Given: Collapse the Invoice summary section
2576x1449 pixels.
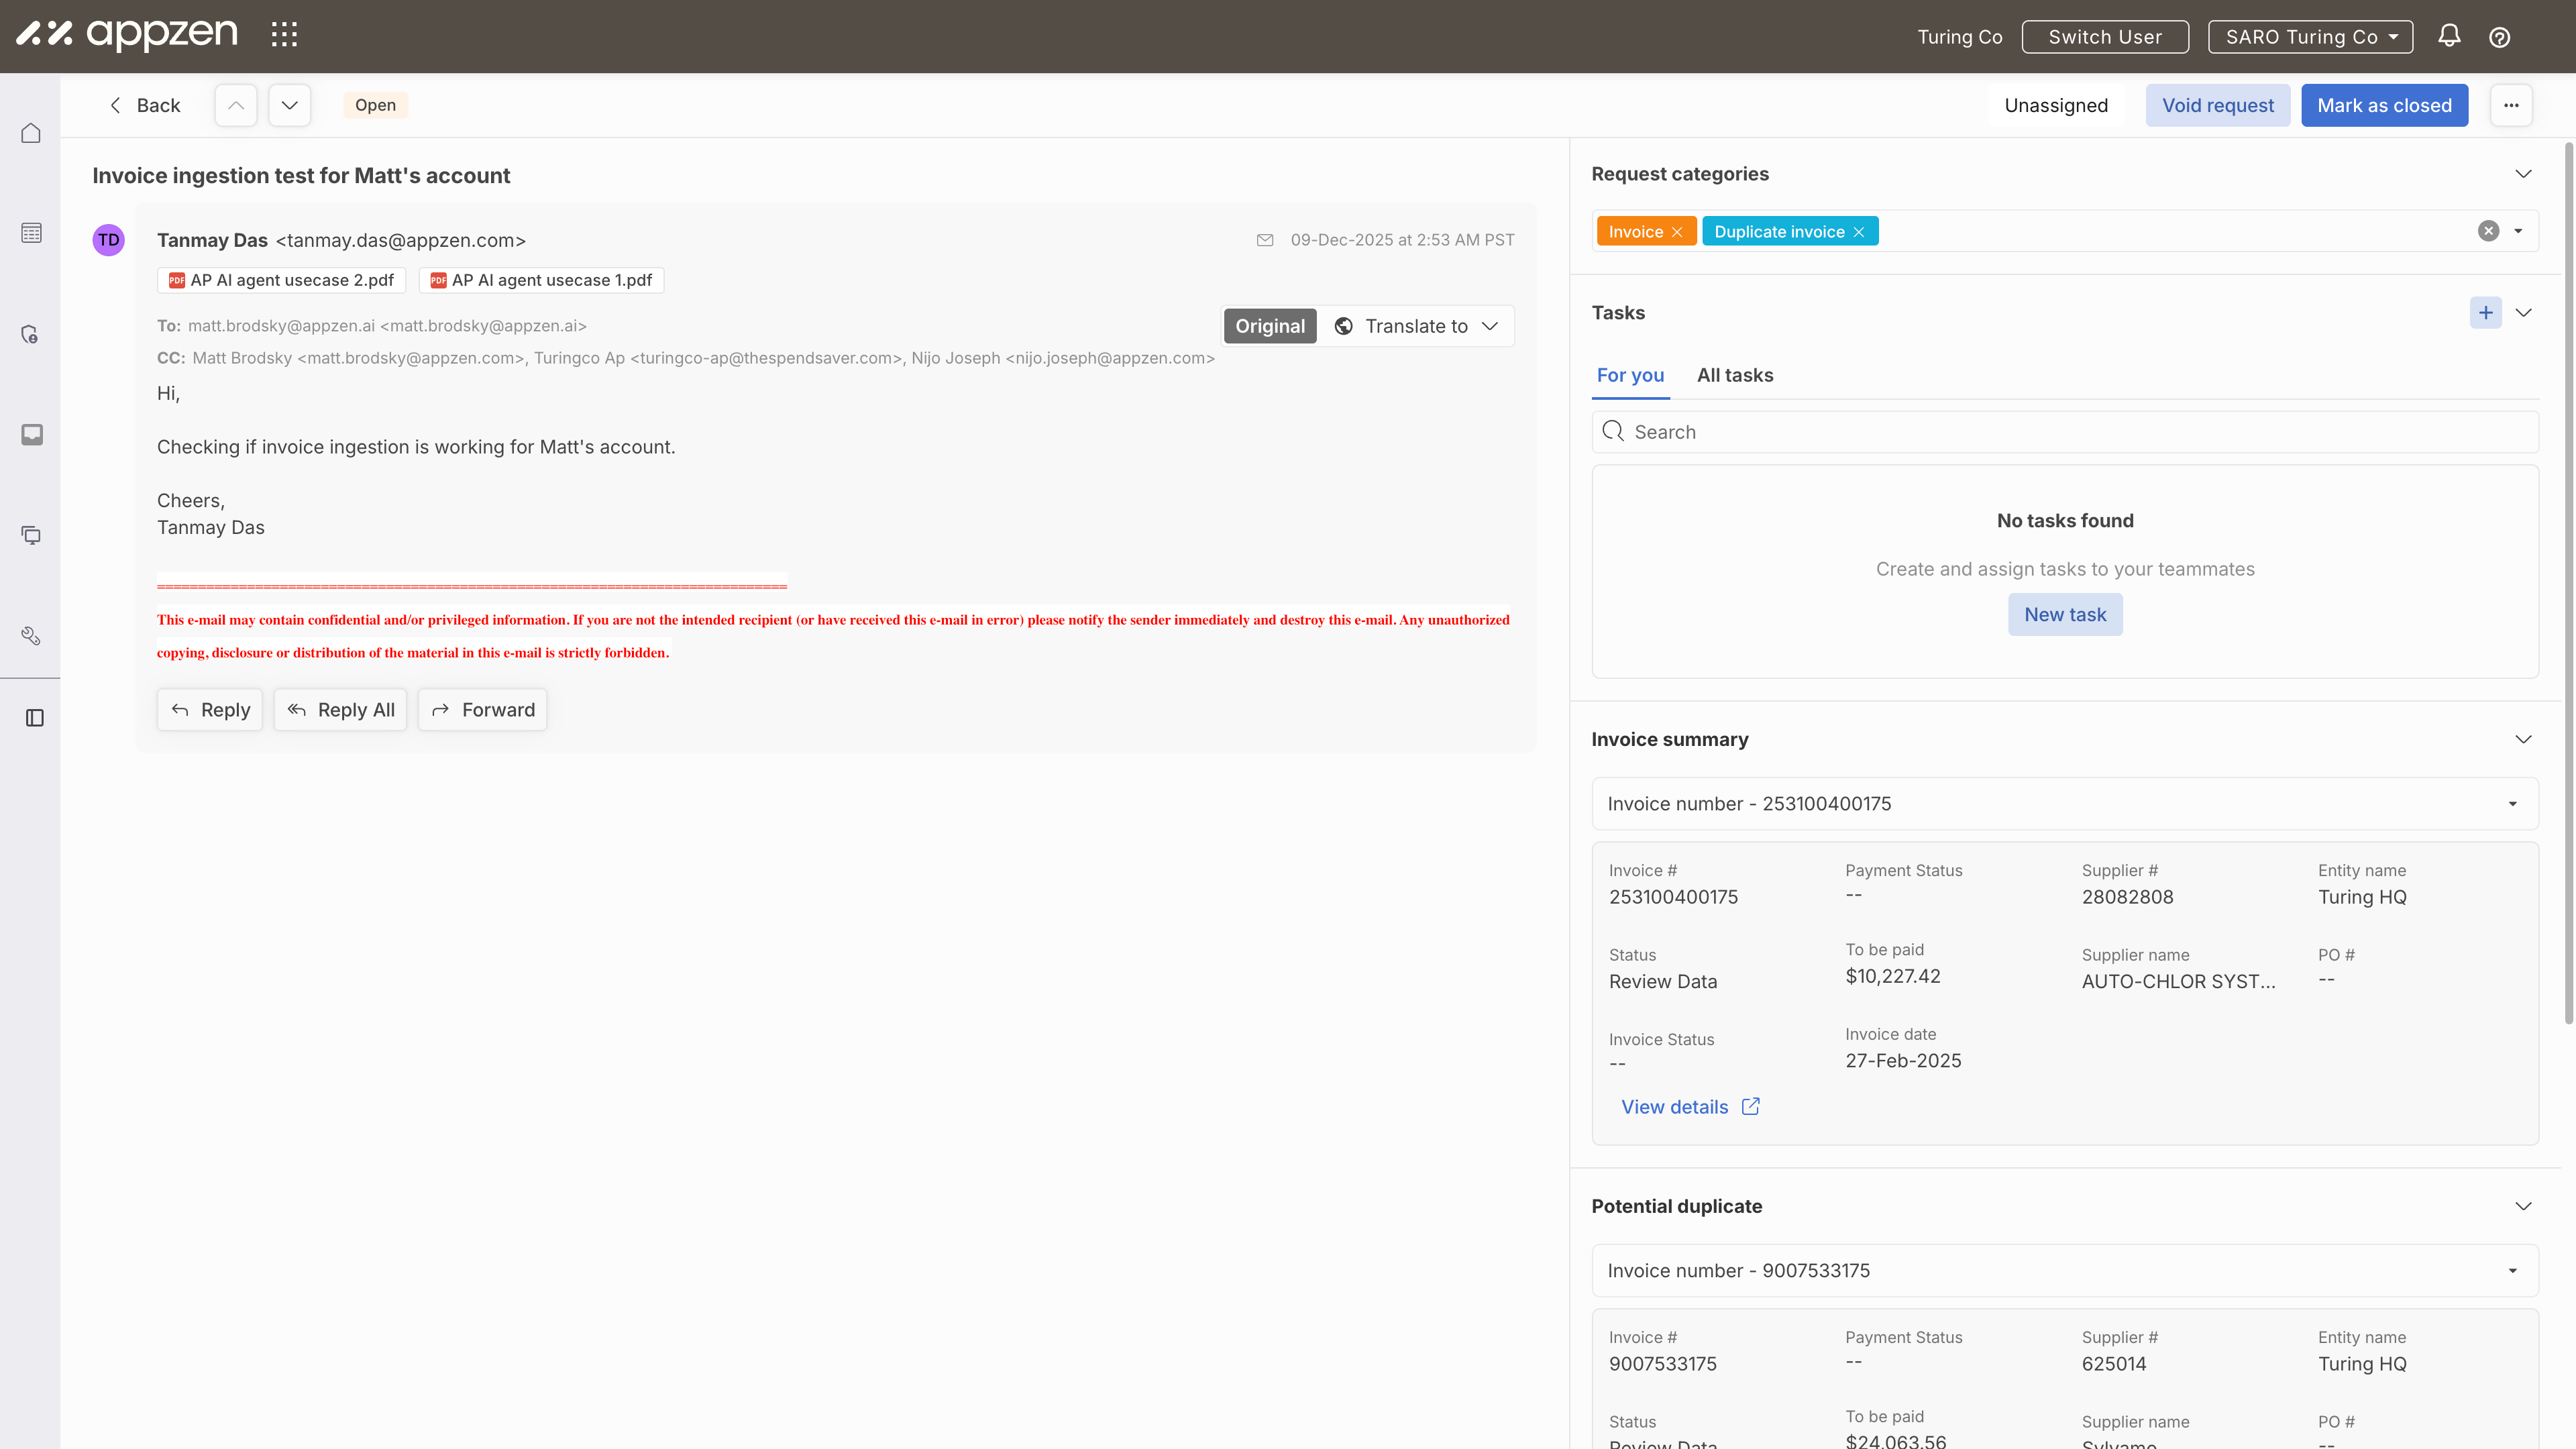Looking at the screenshot, I should pyautogui.click(x=2523, y=739).
